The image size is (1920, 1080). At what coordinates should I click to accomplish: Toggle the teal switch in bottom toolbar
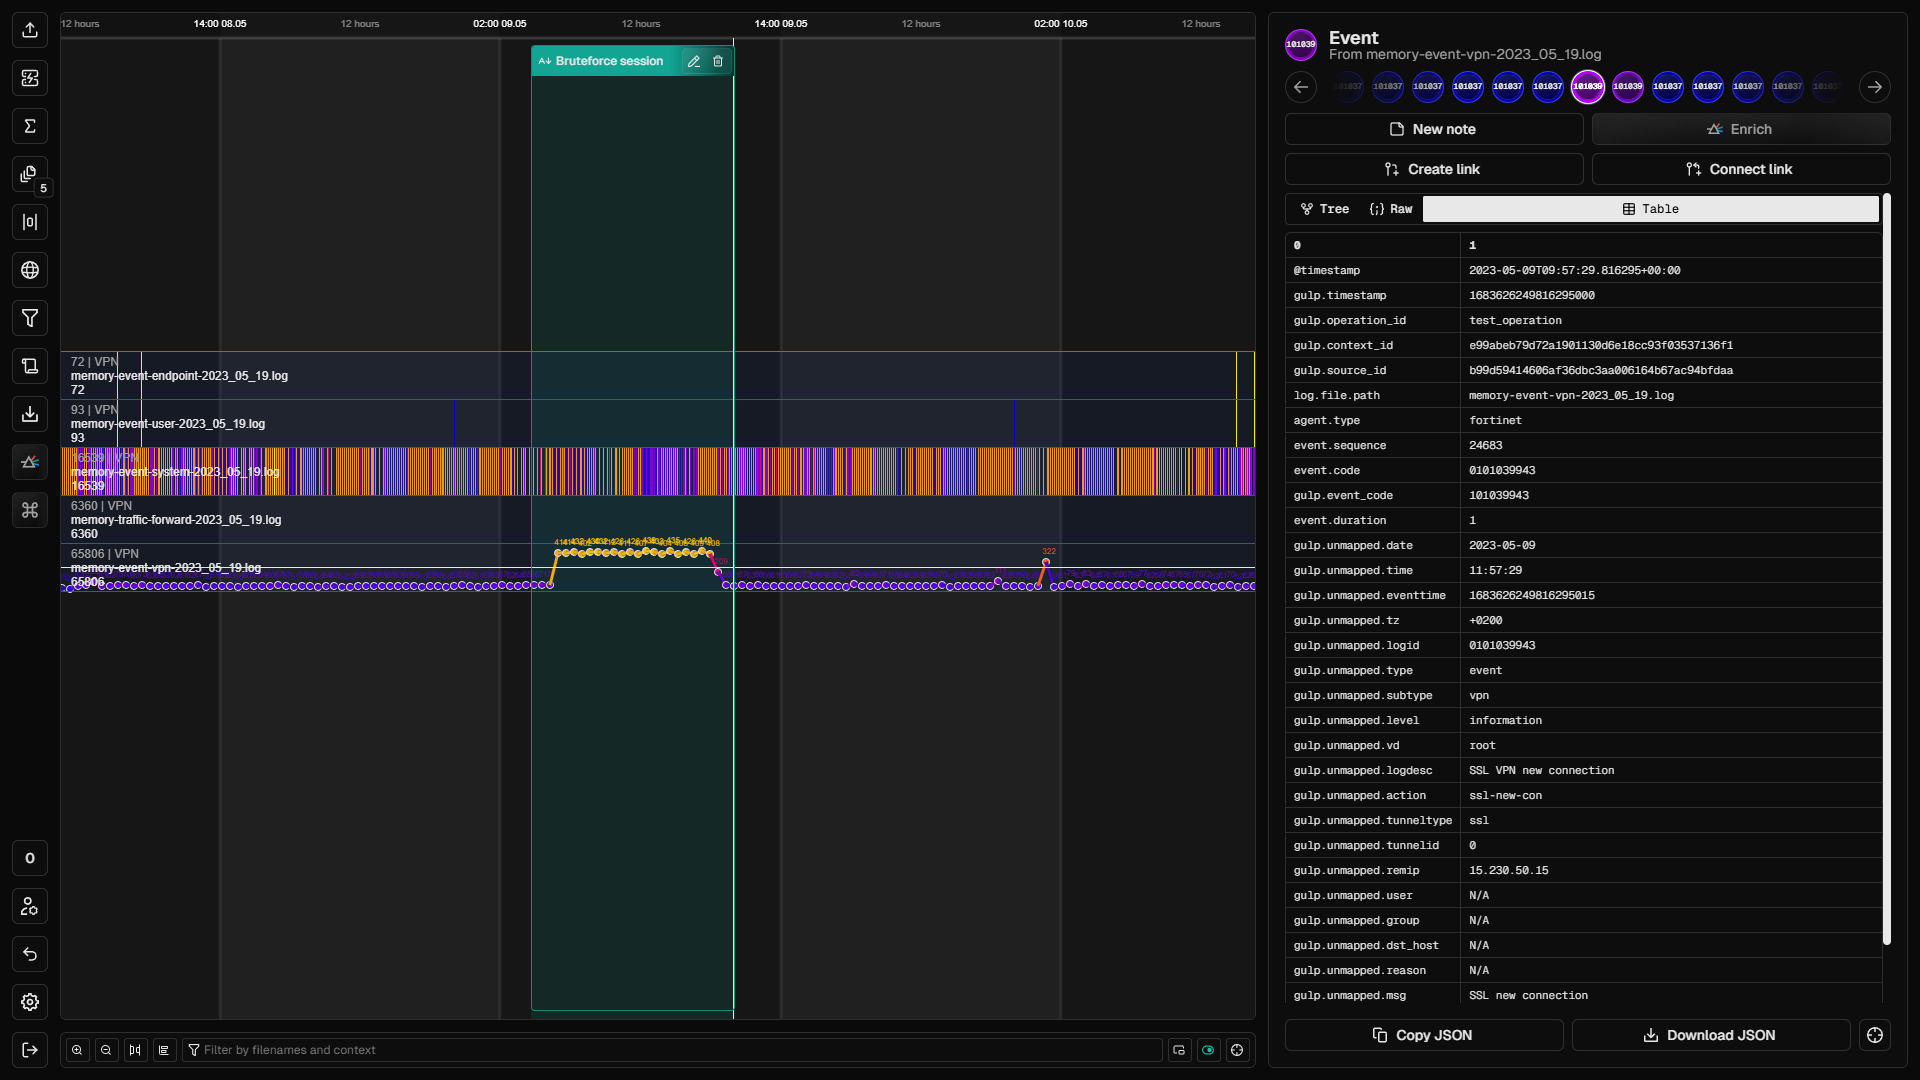click(x=1209, y=1050)
